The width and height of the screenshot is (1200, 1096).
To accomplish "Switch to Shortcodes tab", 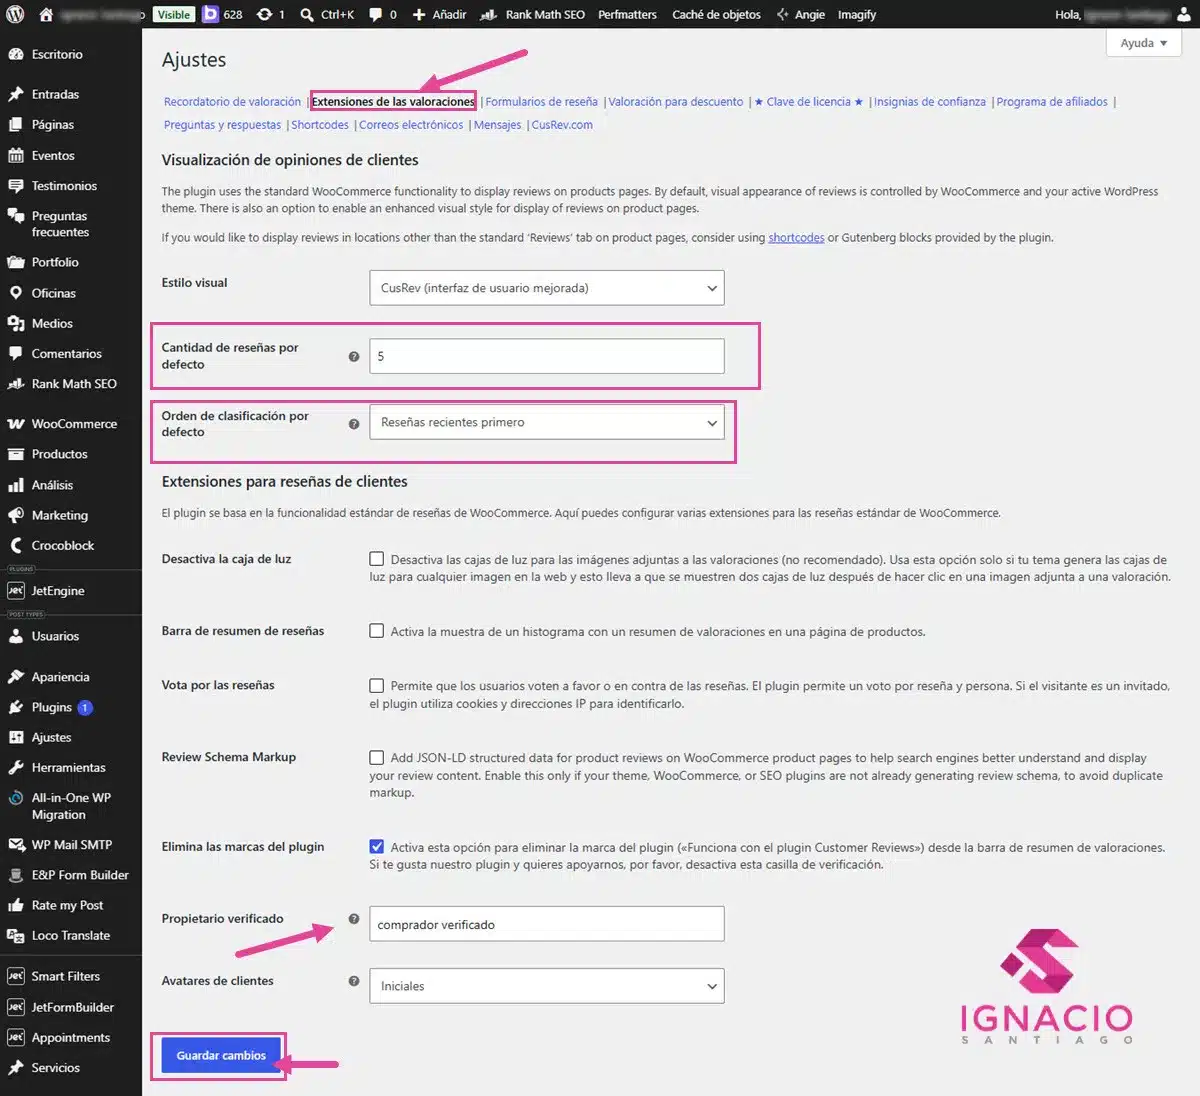I will (x=320, y=125).
